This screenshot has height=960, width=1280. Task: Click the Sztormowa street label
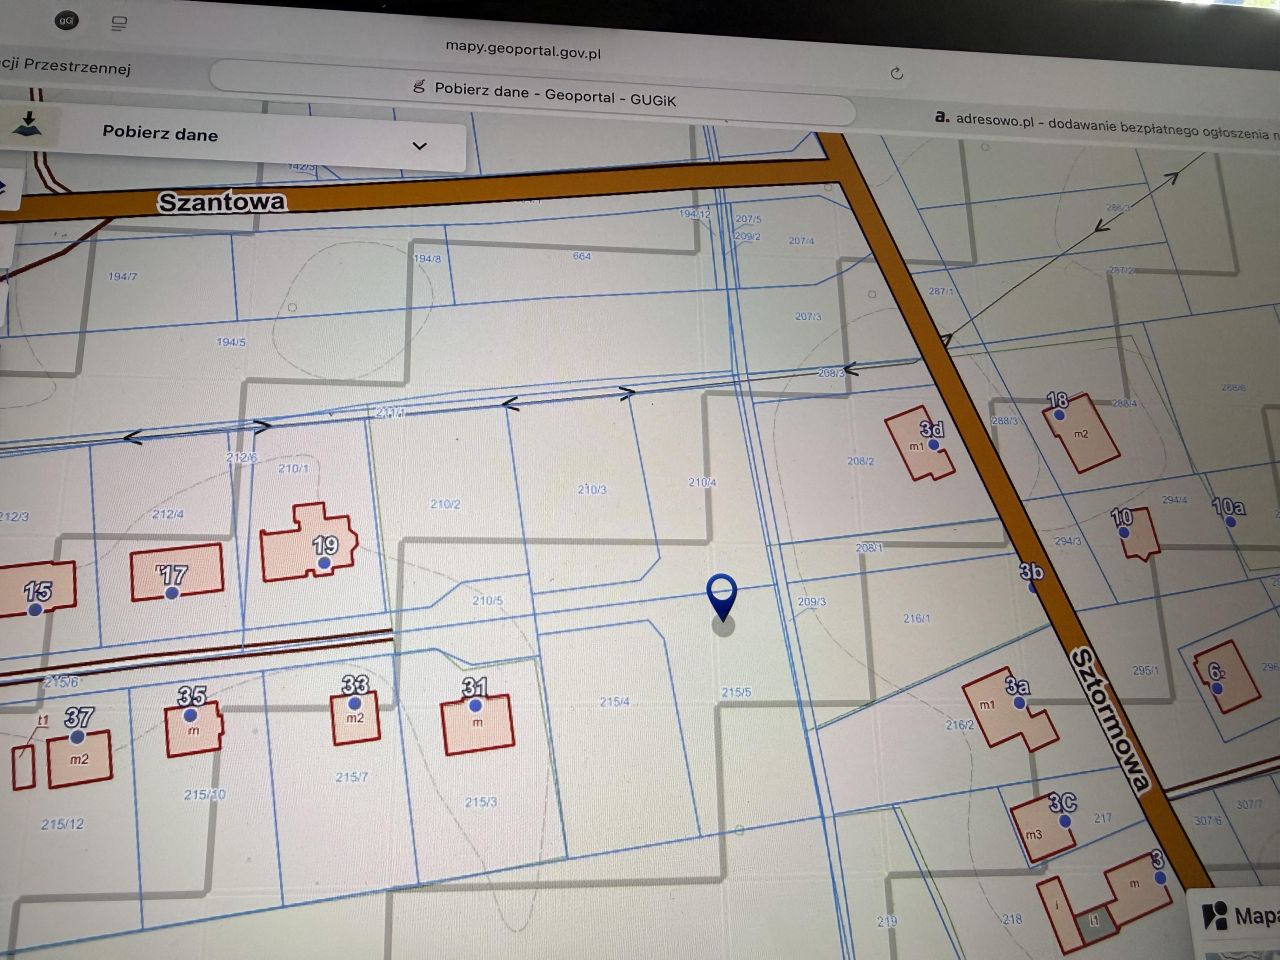(x=1110, y=719)
